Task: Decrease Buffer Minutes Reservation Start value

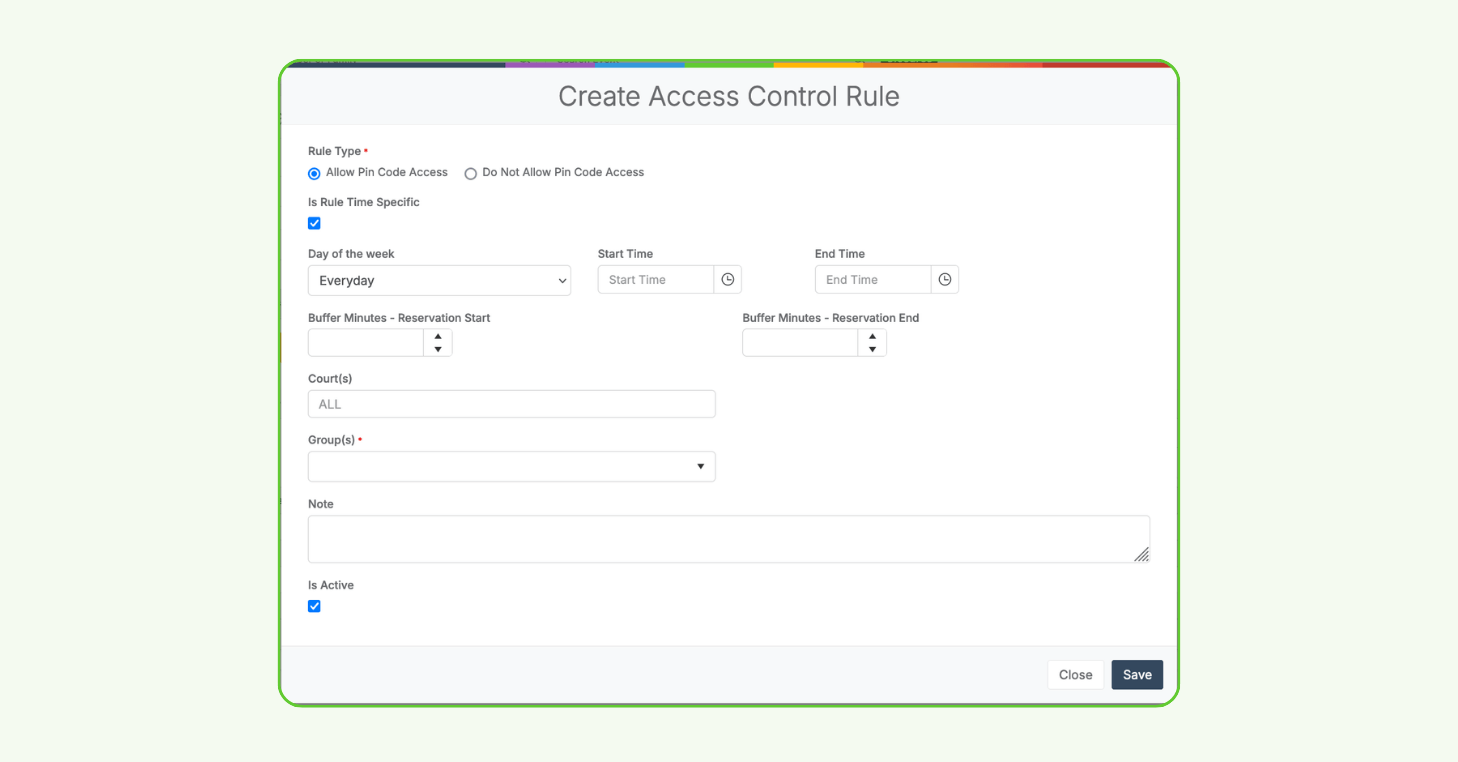Action: (x=438, y=349)
